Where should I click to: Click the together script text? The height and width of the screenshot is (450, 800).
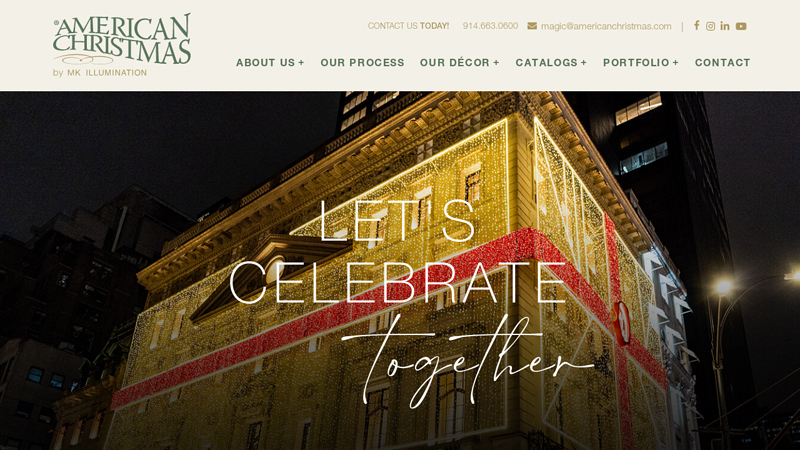coord(468,360)
